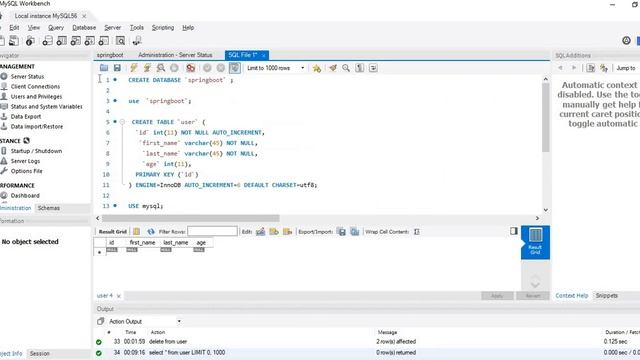Open Snippets tab in SQL Additions
Screen dimensions: 640x360
606,296
